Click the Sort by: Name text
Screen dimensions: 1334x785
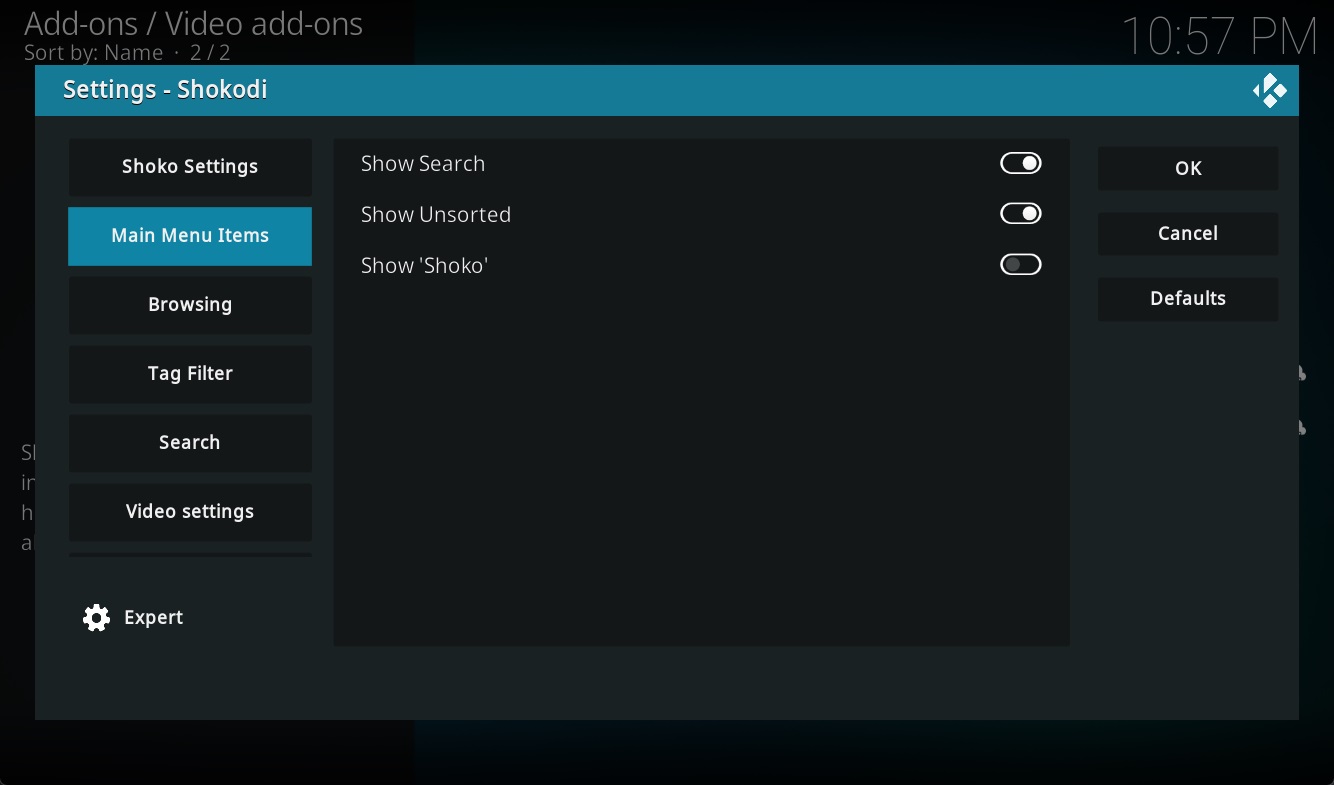pos(93,52)
